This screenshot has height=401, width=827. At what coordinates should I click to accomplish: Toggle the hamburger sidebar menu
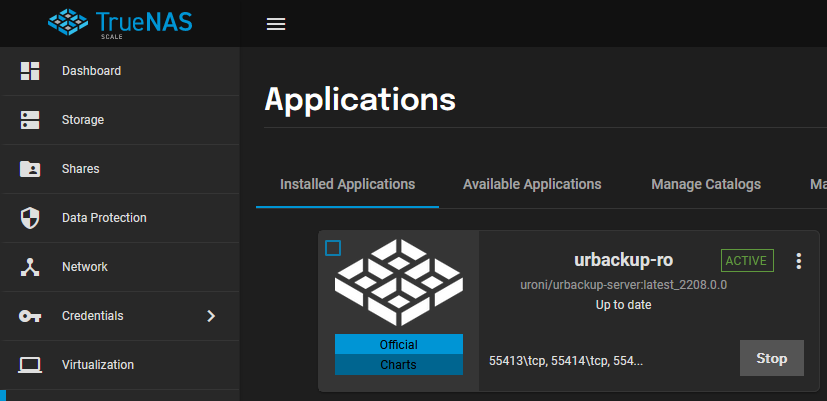(x=276, y=24)
